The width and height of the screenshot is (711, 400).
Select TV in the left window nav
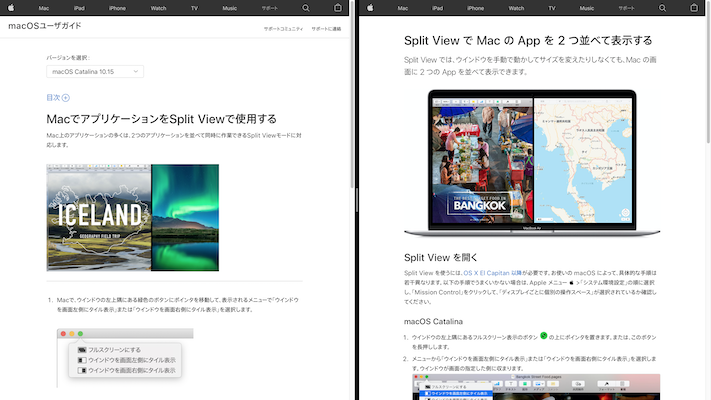195,8
